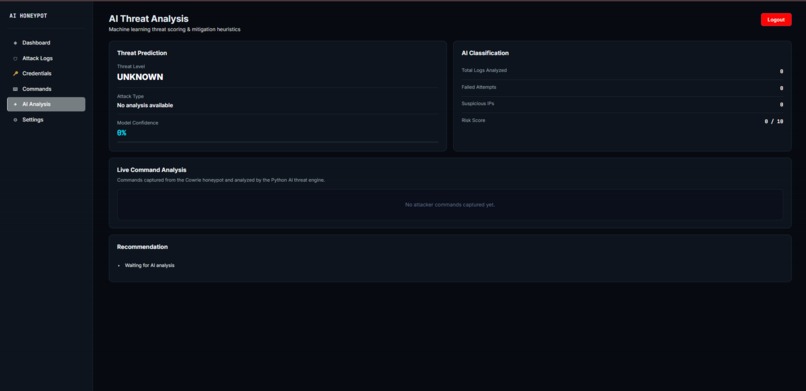
Task: Click the Risk Score label
Action: tap(473, 120)
